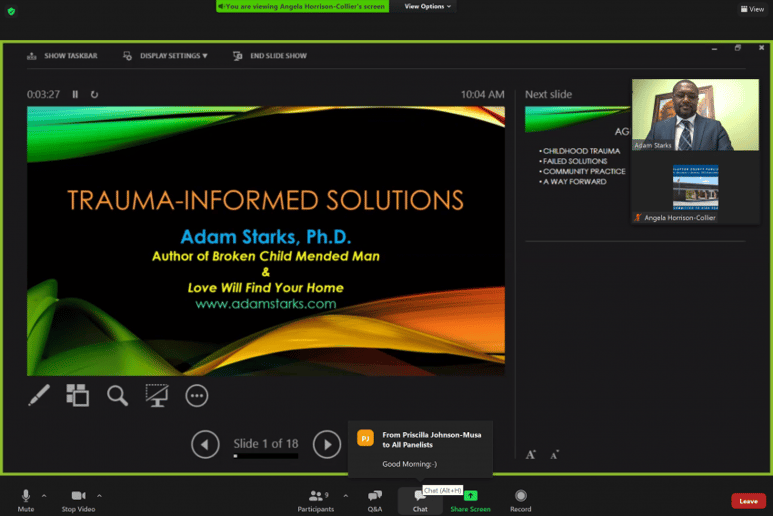Click the current slide preview
Image resolution: width=773 pixels, height=516 pixels.
[x=266, y=241]
